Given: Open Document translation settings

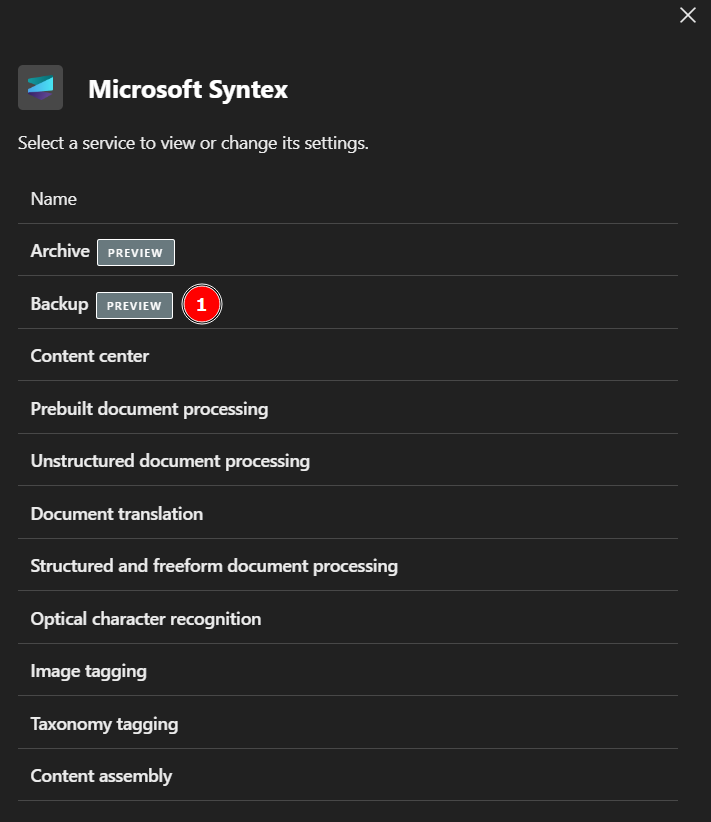Looking at the screenshot, I should (x=117, y=514).
